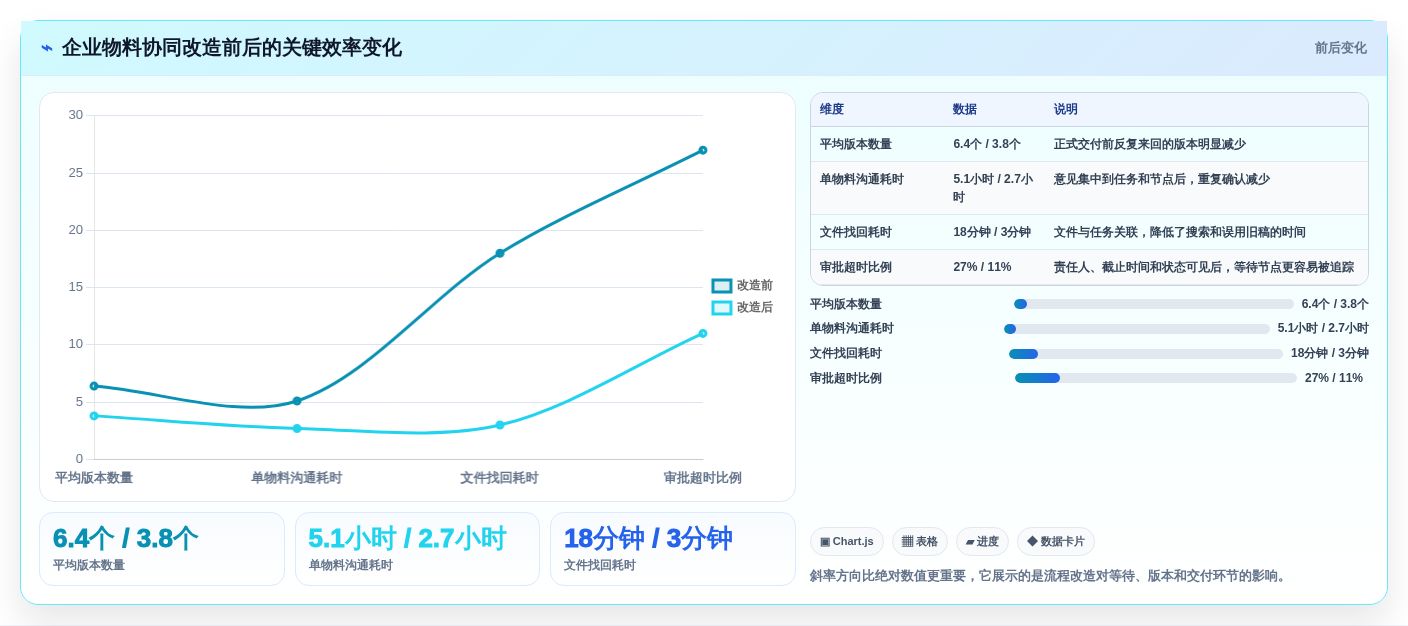The width and height of the screenshot is (1408, 626).
Task: Click the 6.4个 / 3.8个 data card
Action: click(x=162, y=549)
